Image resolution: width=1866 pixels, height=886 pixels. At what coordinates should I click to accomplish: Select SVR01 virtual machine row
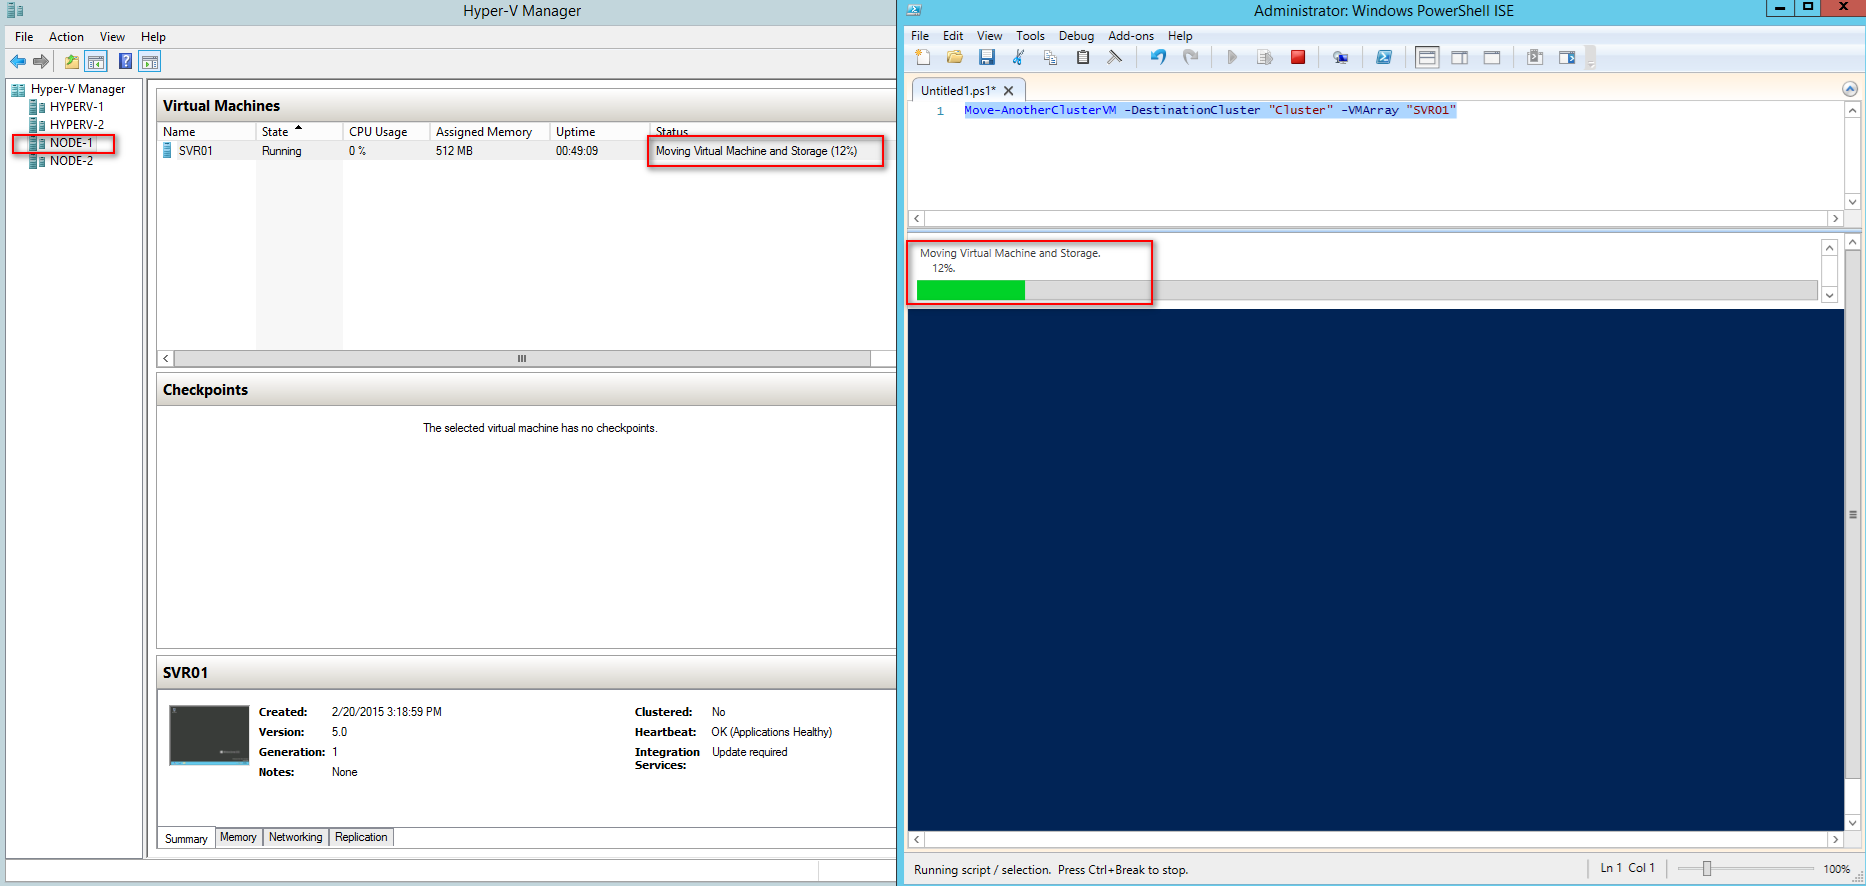526,151
